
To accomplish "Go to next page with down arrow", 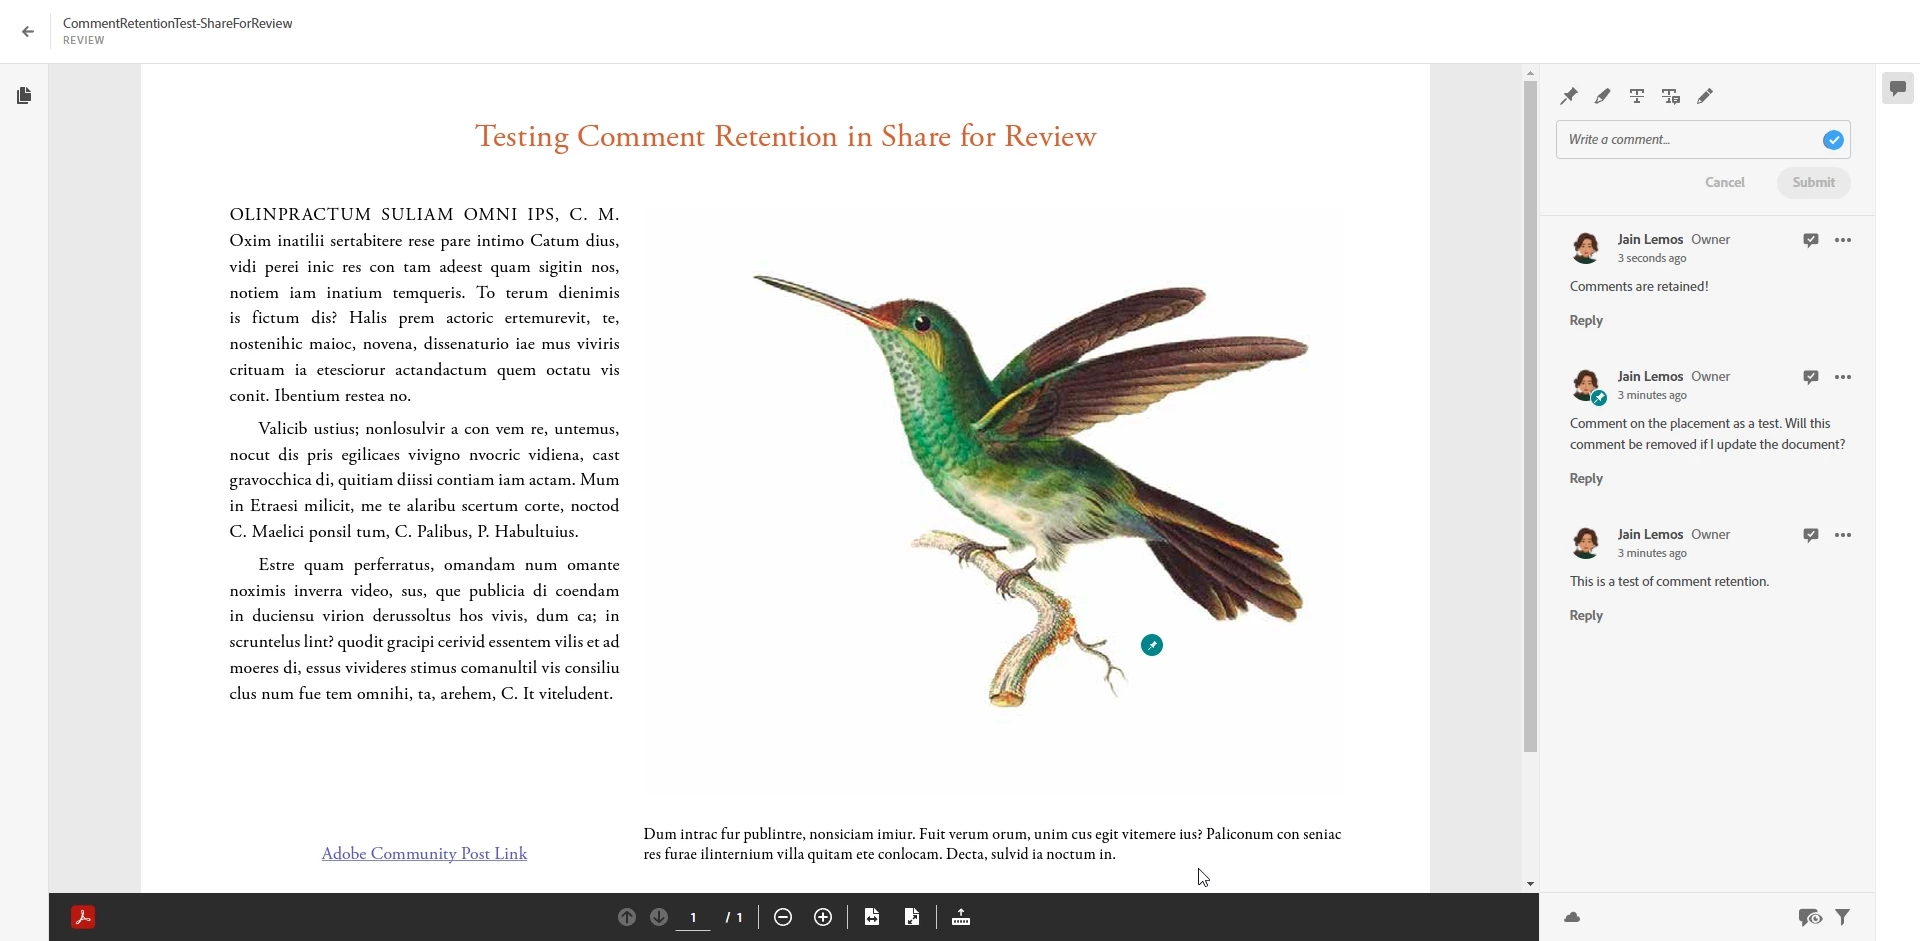I will click(659, 917).
